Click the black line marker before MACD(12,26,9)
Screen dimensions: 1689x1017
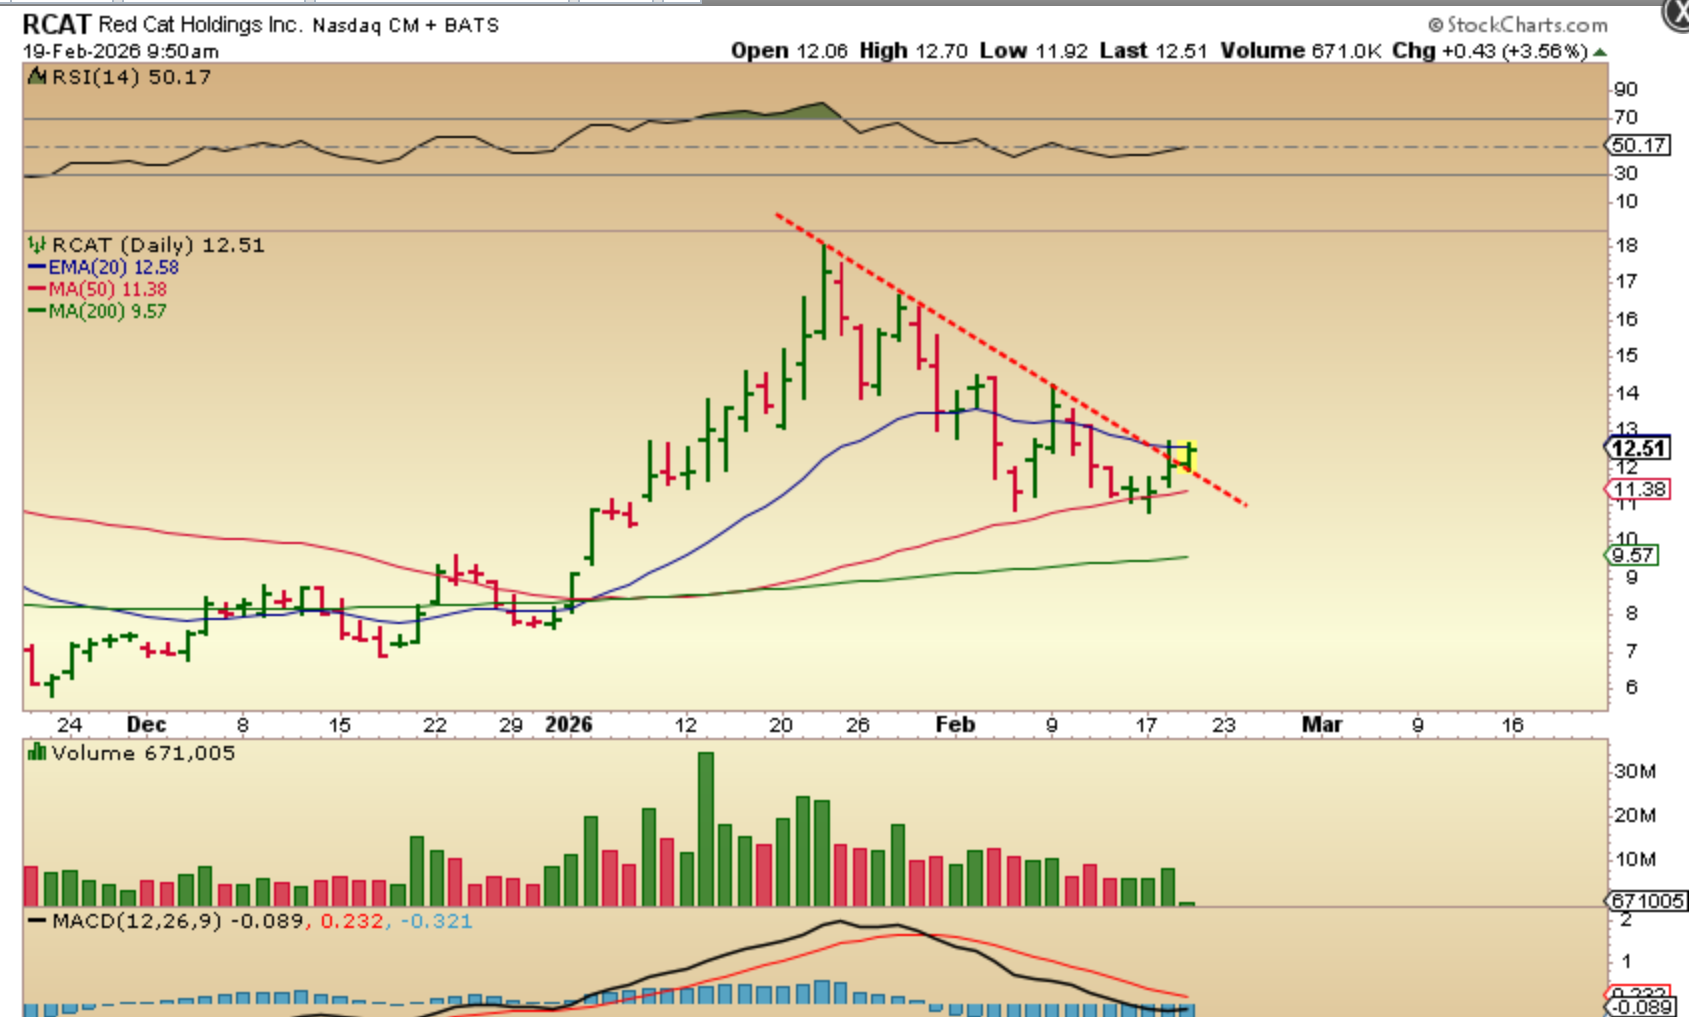[37, 921]
